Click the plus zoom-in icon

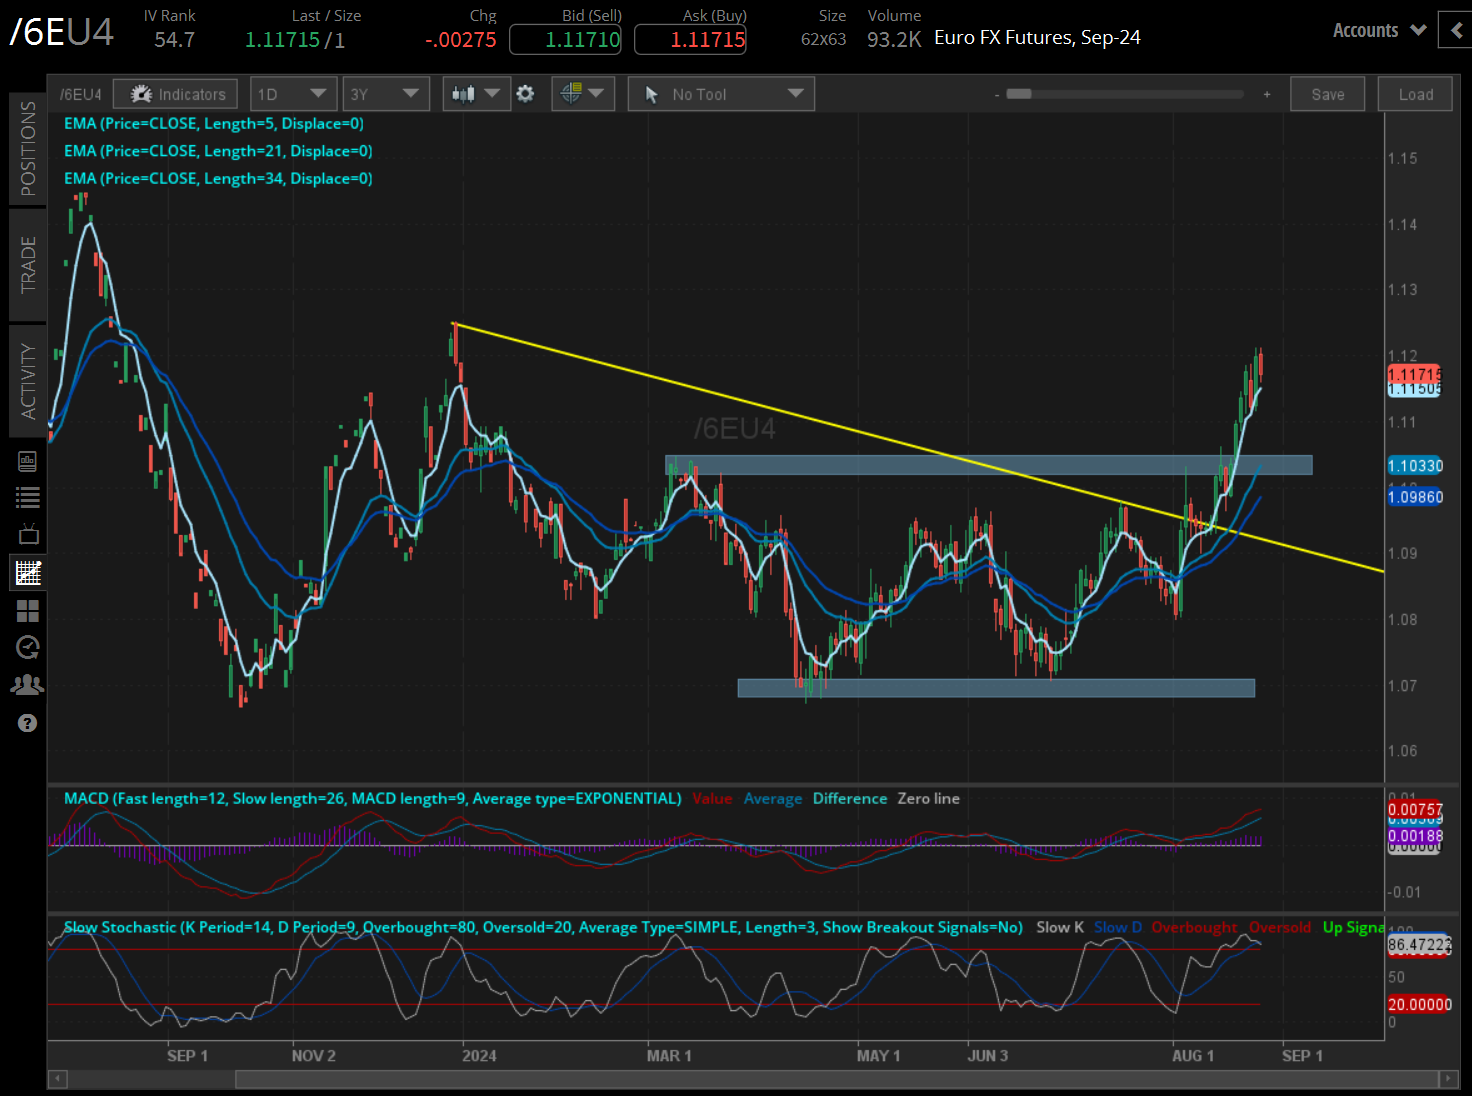(x=1267, y=94)
